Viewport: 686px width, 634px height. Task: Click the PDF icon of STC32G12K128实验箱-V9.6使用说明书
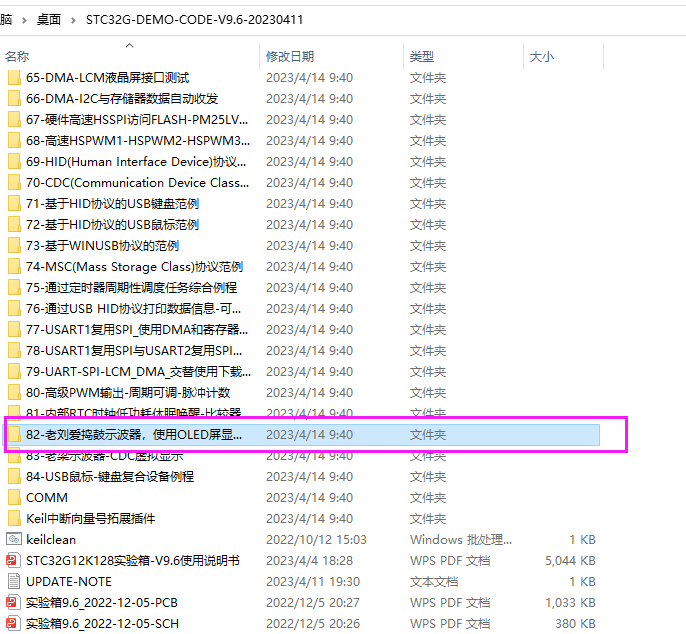pos(14,560)
